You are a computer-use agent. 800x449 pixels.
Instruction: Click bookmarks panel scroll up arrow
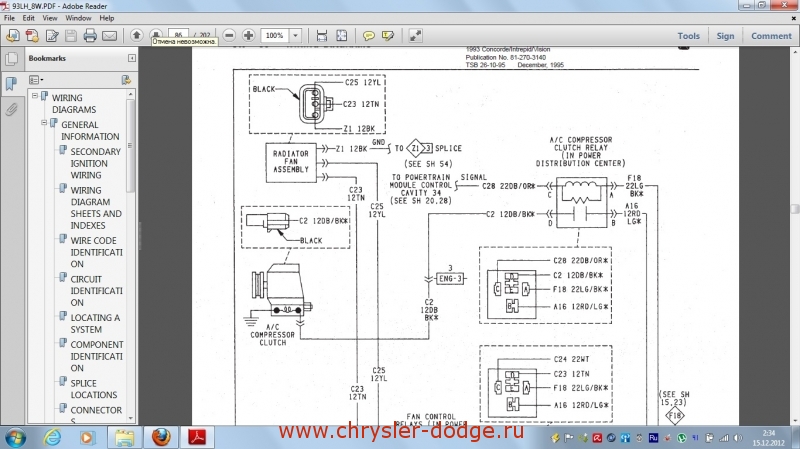pyautogui.click(x=131, y=94)
